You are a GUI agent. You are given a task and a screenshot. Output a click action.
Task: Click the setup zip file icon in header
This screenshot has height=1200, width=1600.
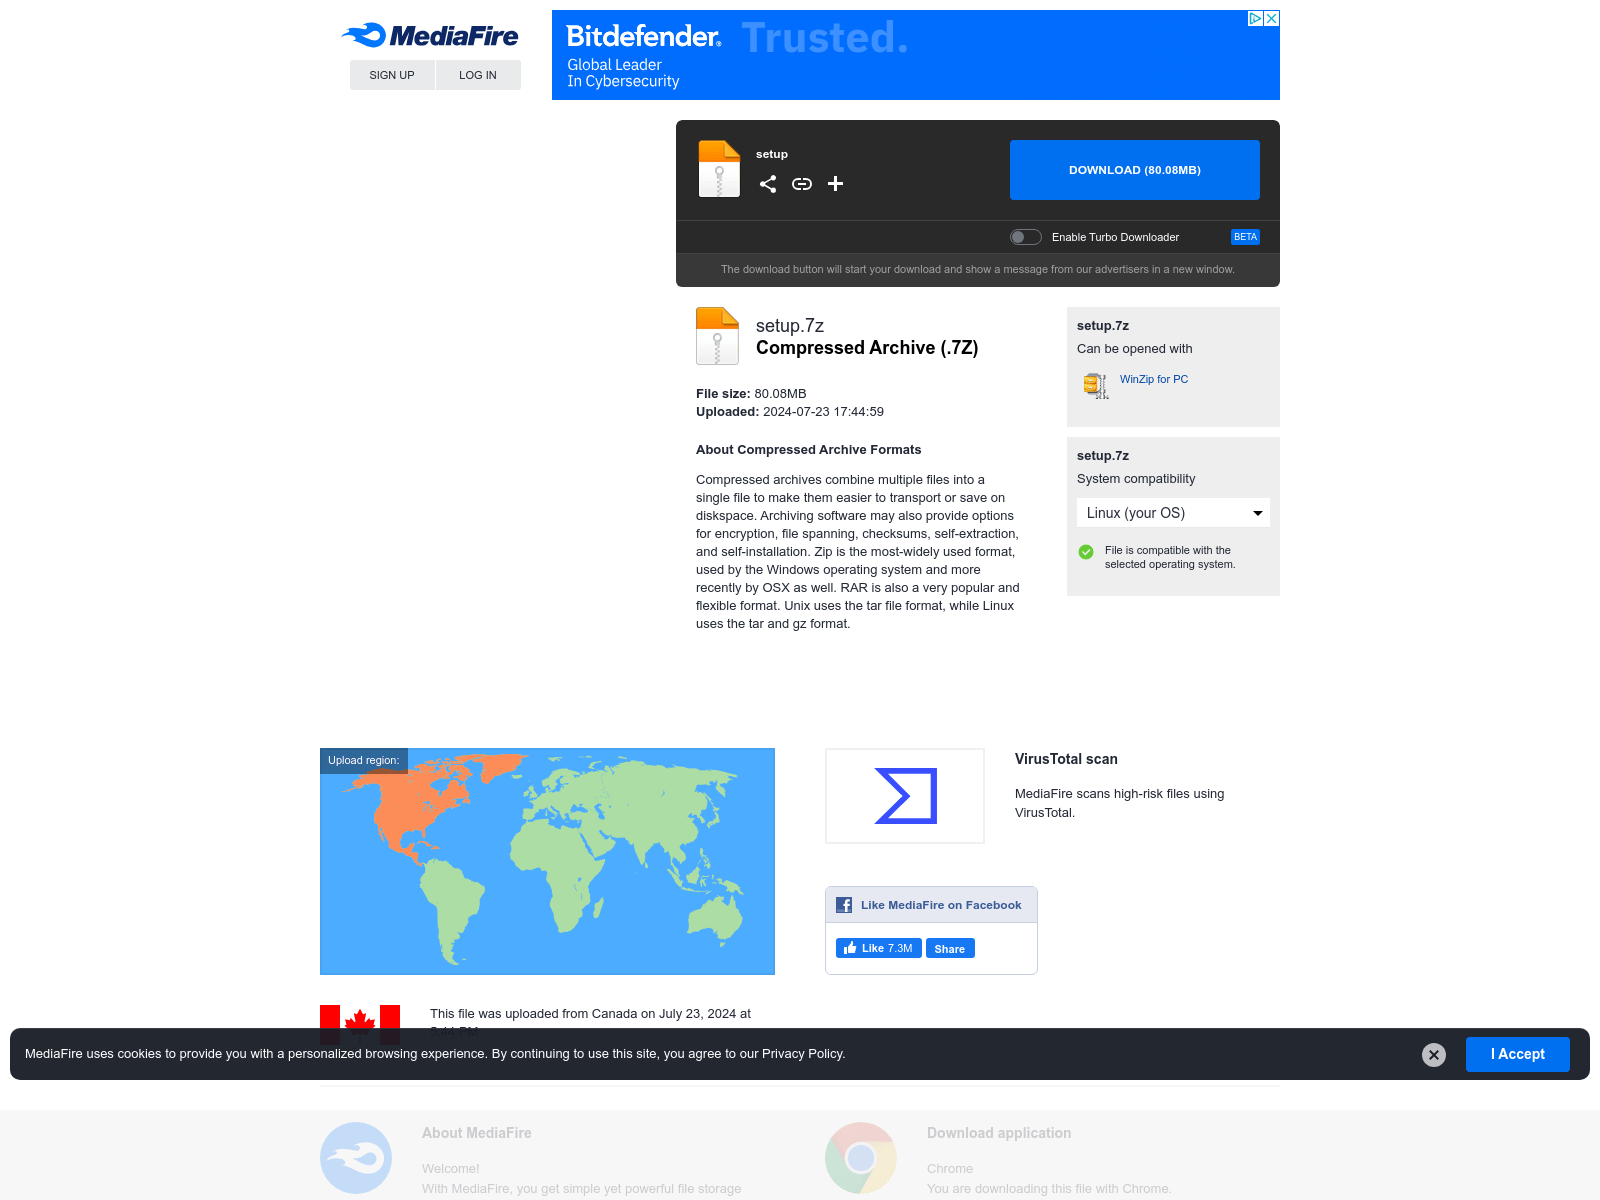point(719,169)
